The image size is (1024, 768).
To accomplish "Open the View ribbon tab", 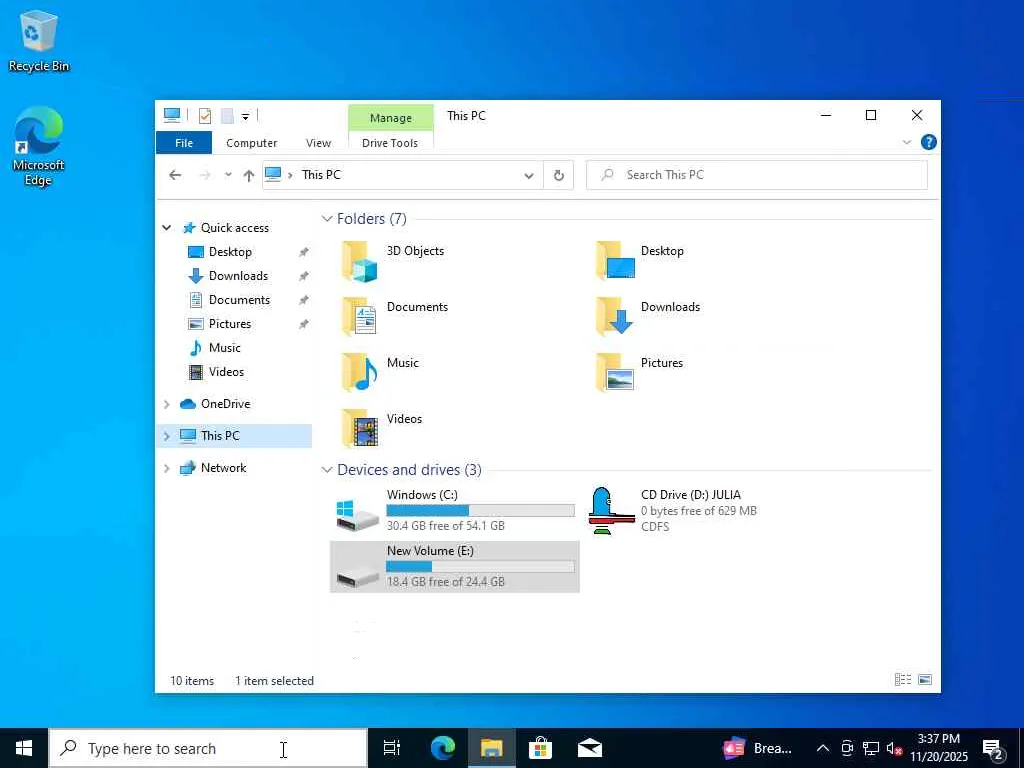I will [318, 143].
